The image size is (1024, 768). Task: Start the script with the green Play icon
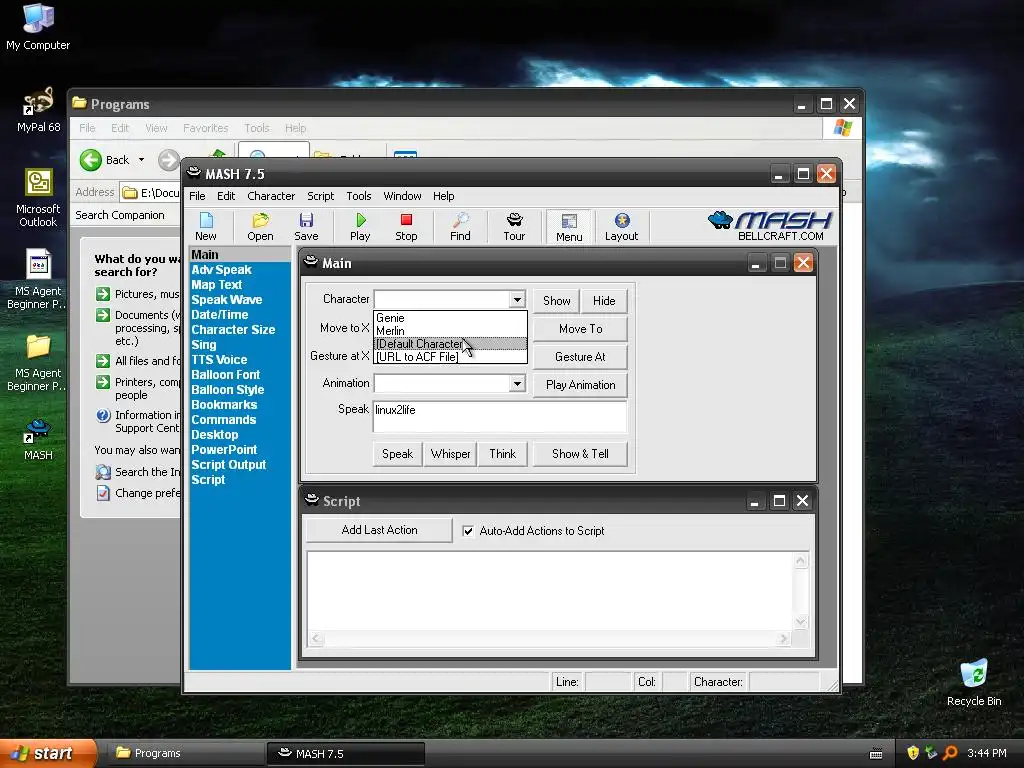point(360,227)
